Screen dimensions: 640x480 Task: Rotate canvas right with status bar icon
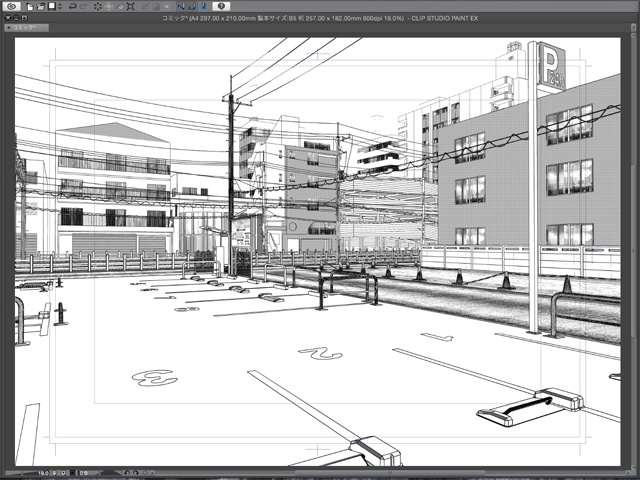pyautogui.click(x=136, y=473)
